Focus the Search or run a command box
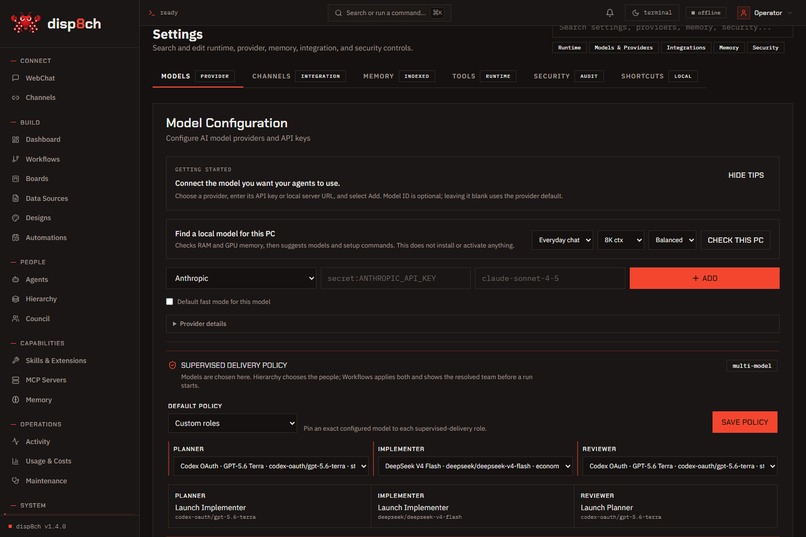The image size is (806, 537). [x=389, y=13]
